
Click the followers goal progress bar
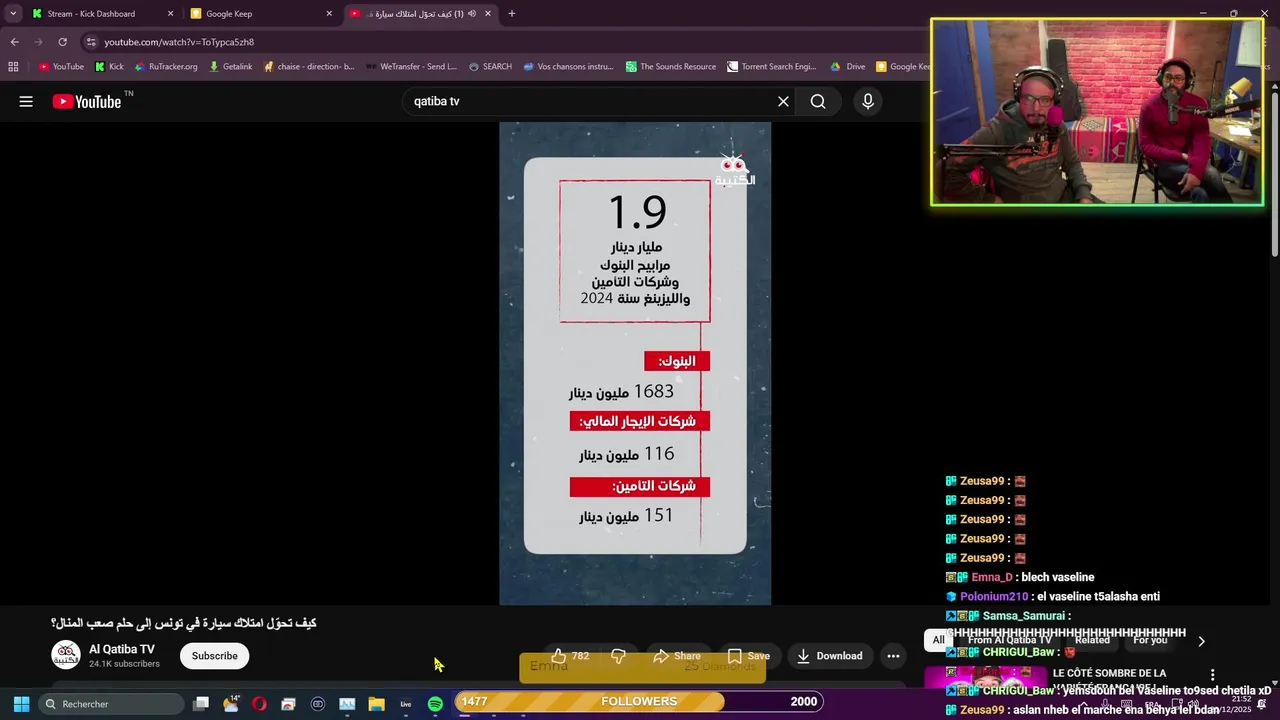640,701
